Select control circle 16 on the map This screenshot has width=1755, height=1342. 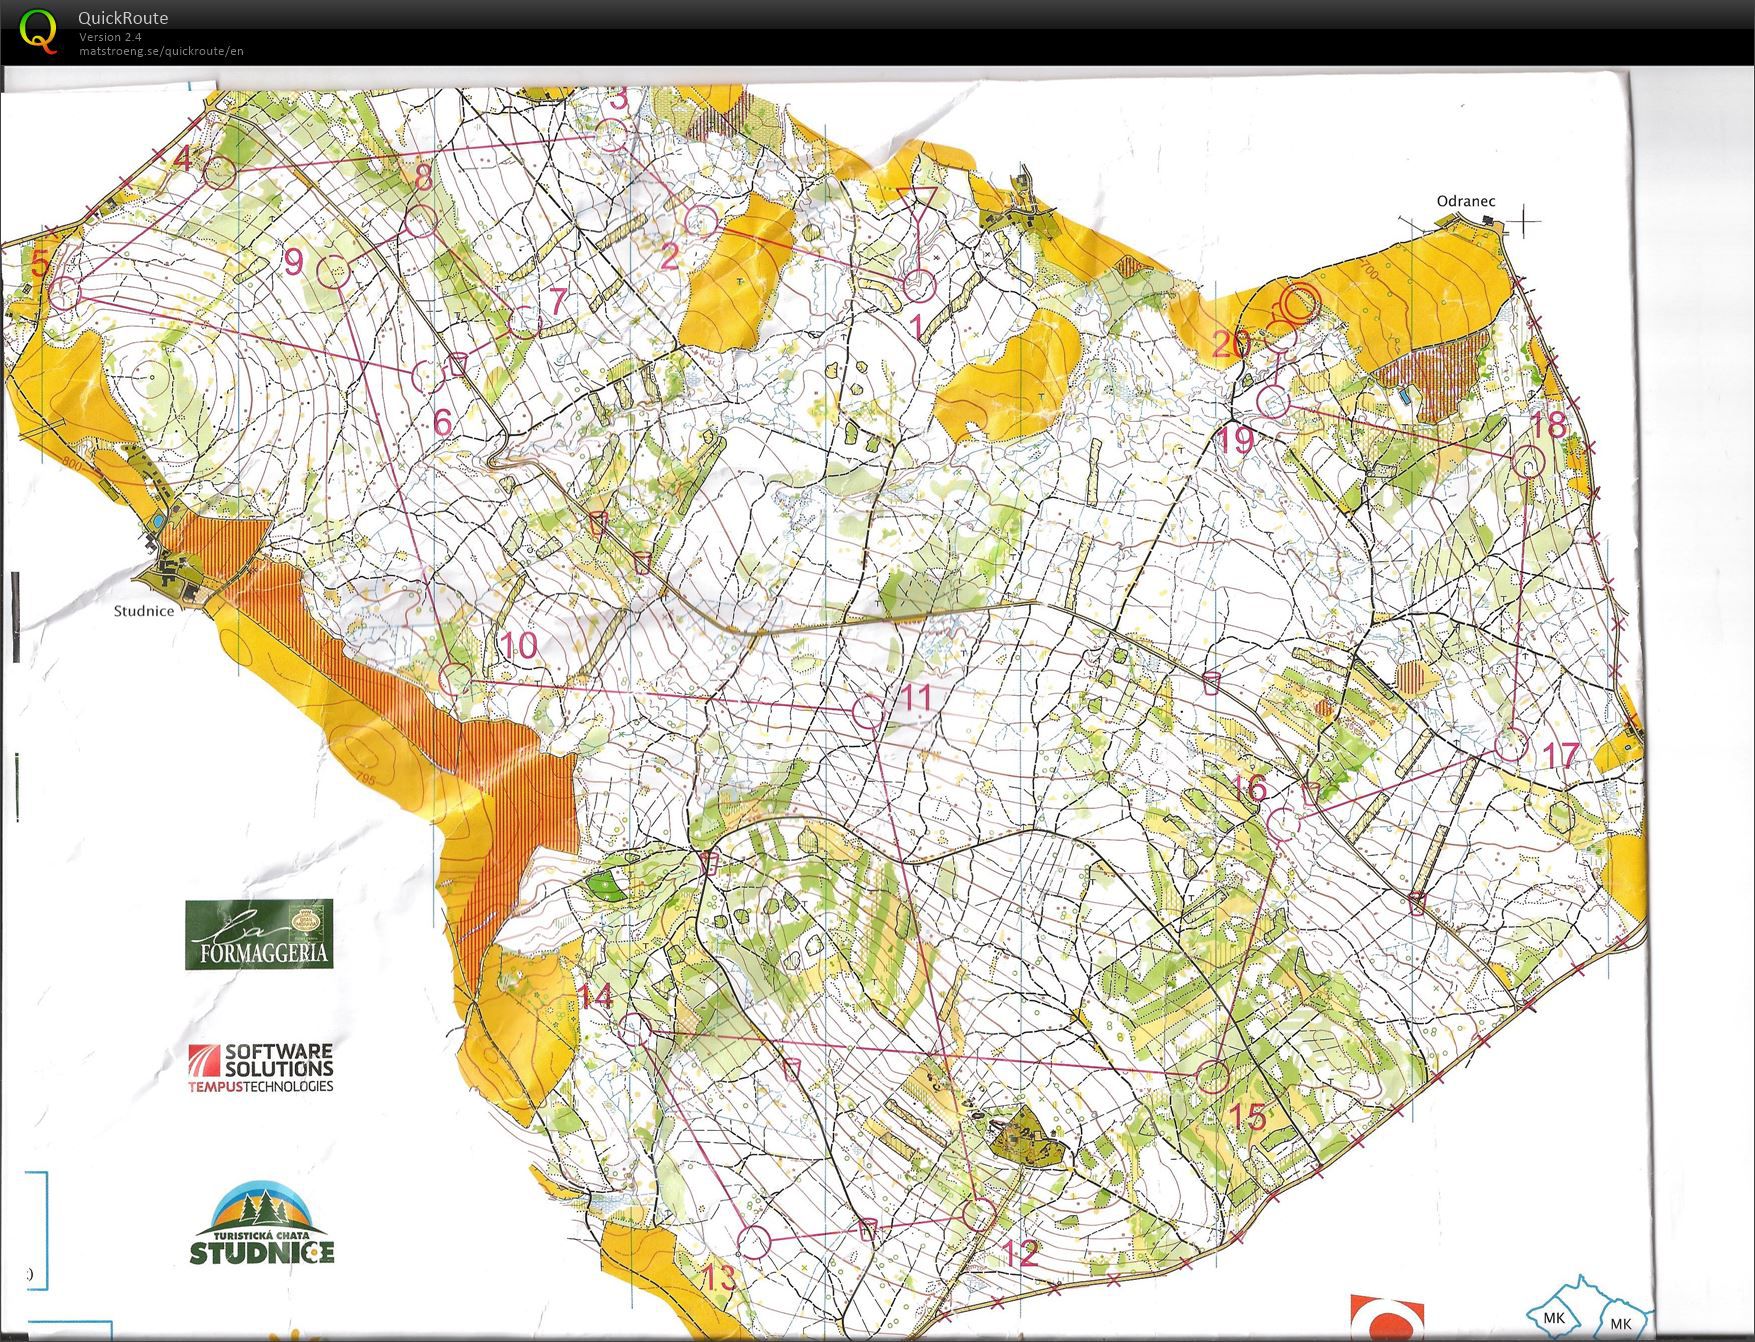[1282, 823]
